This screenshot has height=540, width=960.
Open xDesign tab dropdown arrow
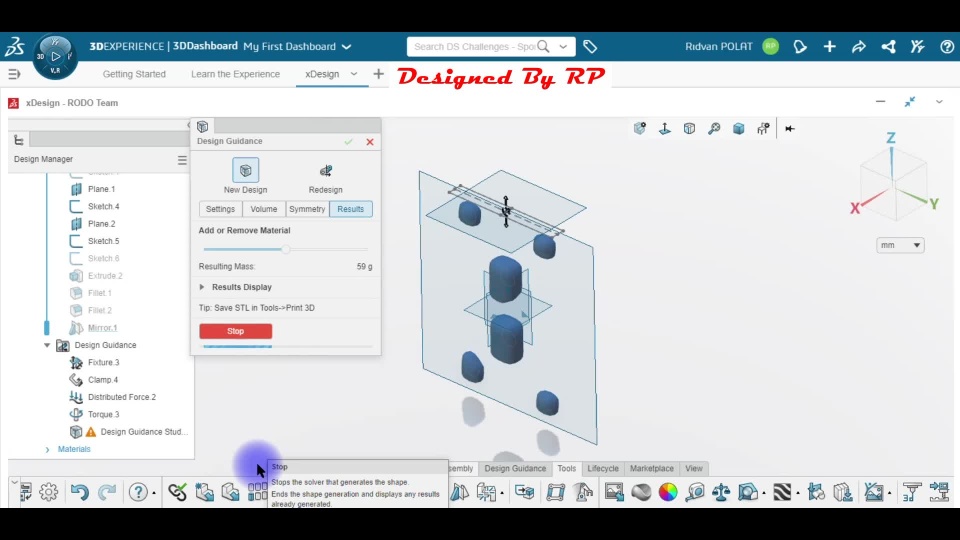pyautogui.click(x=354, y=74)
